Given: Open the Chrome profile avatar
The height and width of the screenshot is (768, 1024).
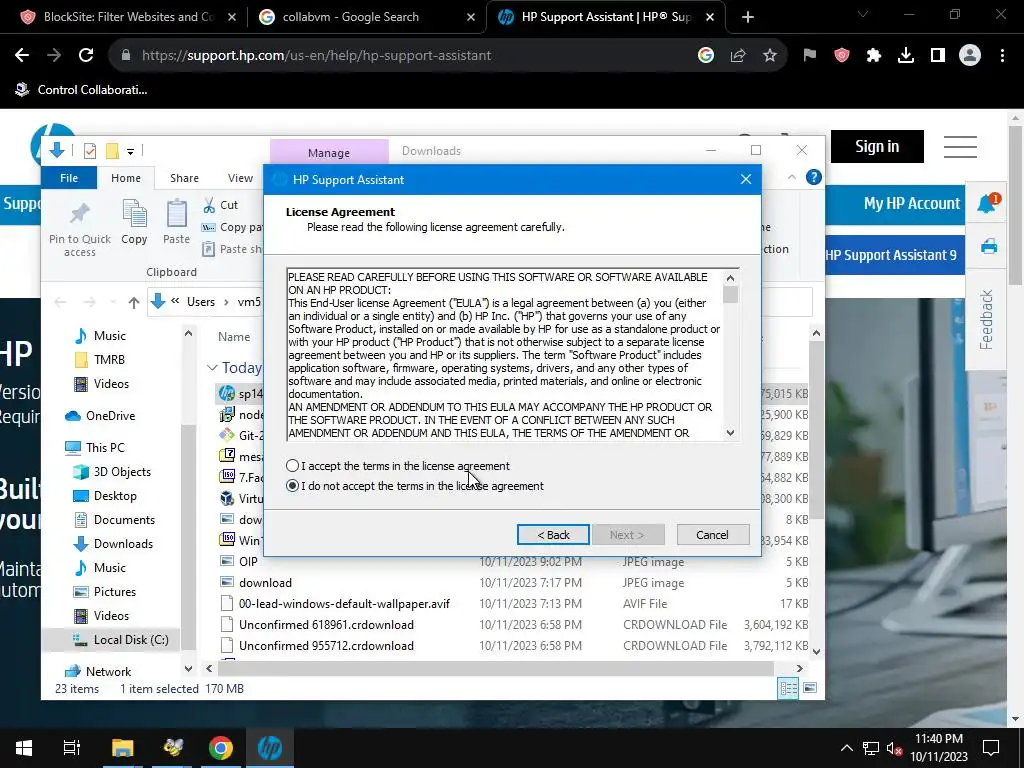Looking at the screenshot, I should (x=970, y=56).
